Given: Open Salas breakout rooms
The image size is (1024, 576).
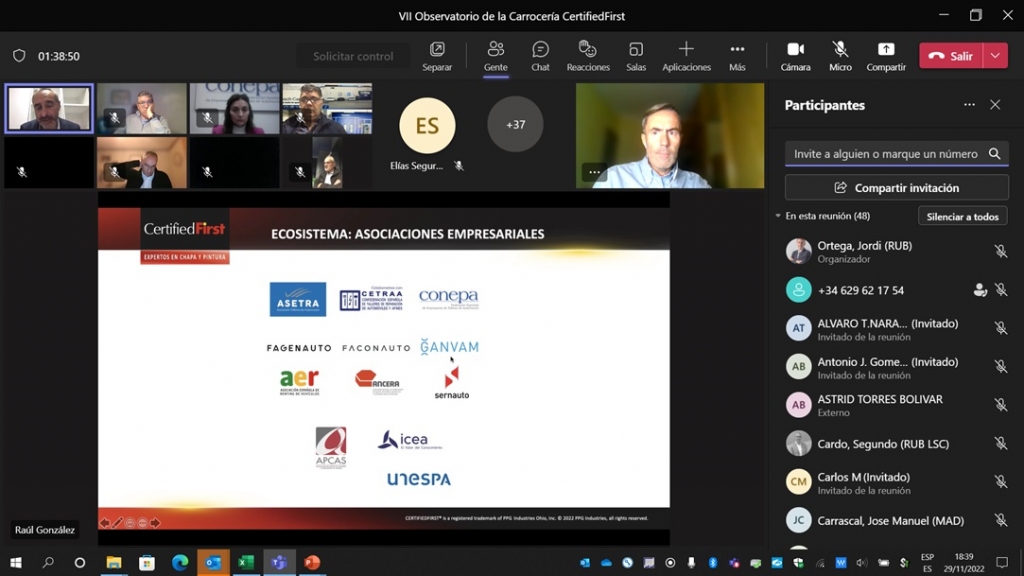Looking at the screenshot, I should coord(636,56).
